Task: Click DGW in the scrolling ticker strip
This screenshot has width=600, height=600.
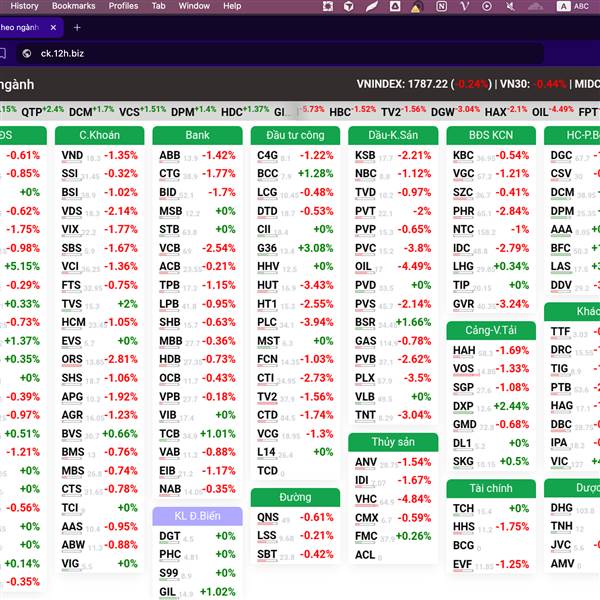Action: click(443, 112)
